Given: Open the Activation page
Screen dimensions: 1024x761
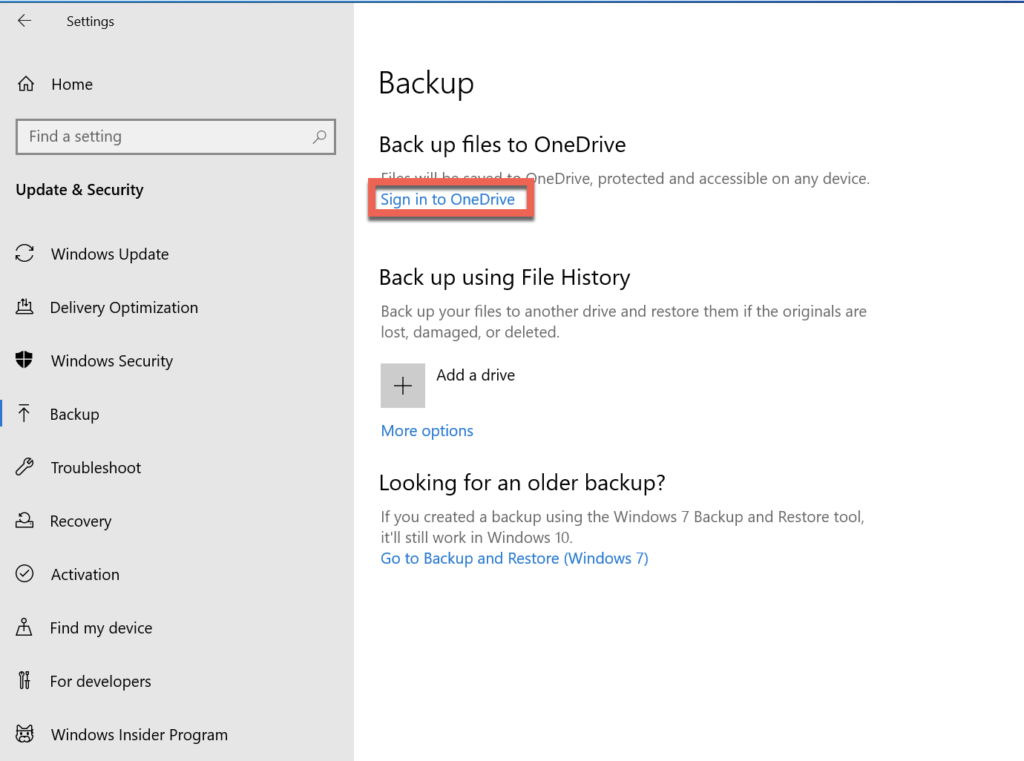Looking at the screenshot, I should (85, 575).
